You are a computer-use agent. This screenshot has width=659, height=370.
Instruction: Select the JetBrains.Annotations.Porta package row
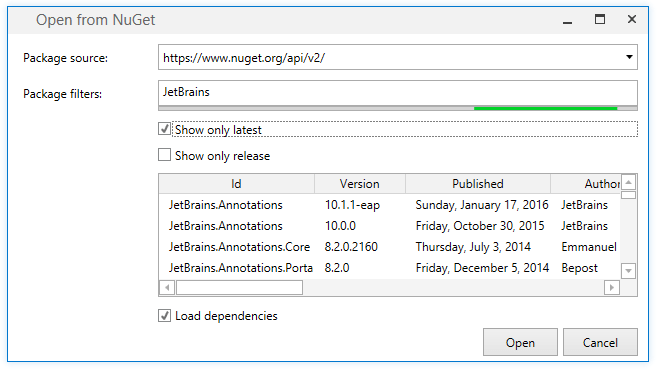(x=390, y=268)
